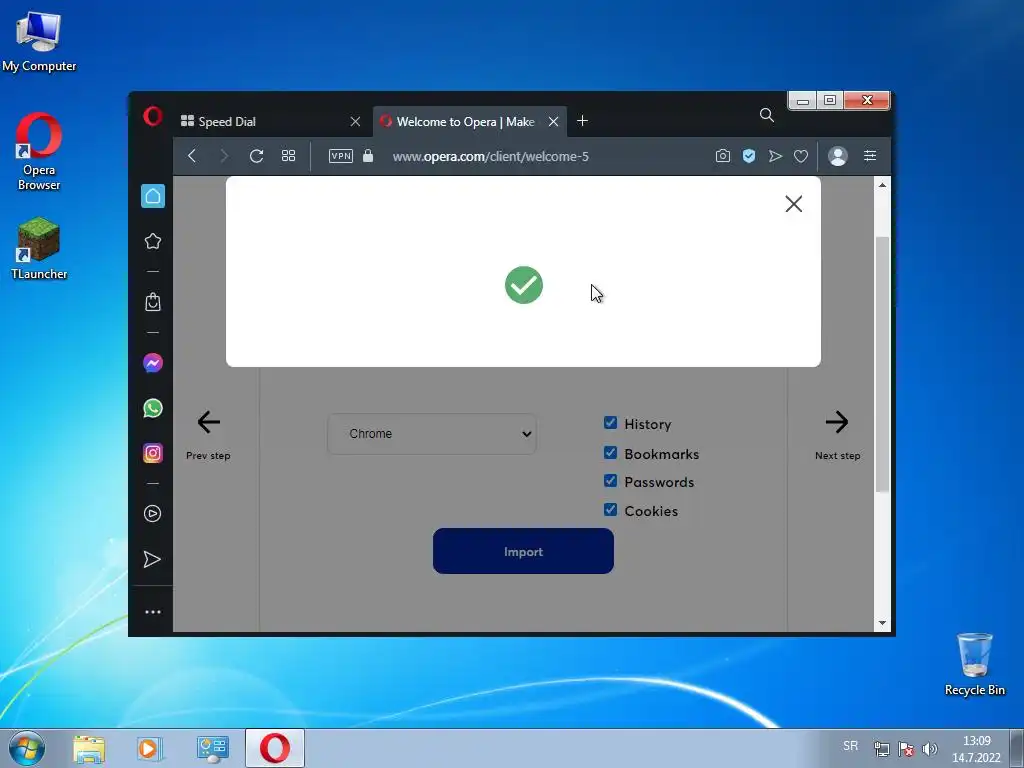Click the green checkmark success icon
The image size is (1024, 768).
(524, 285)
